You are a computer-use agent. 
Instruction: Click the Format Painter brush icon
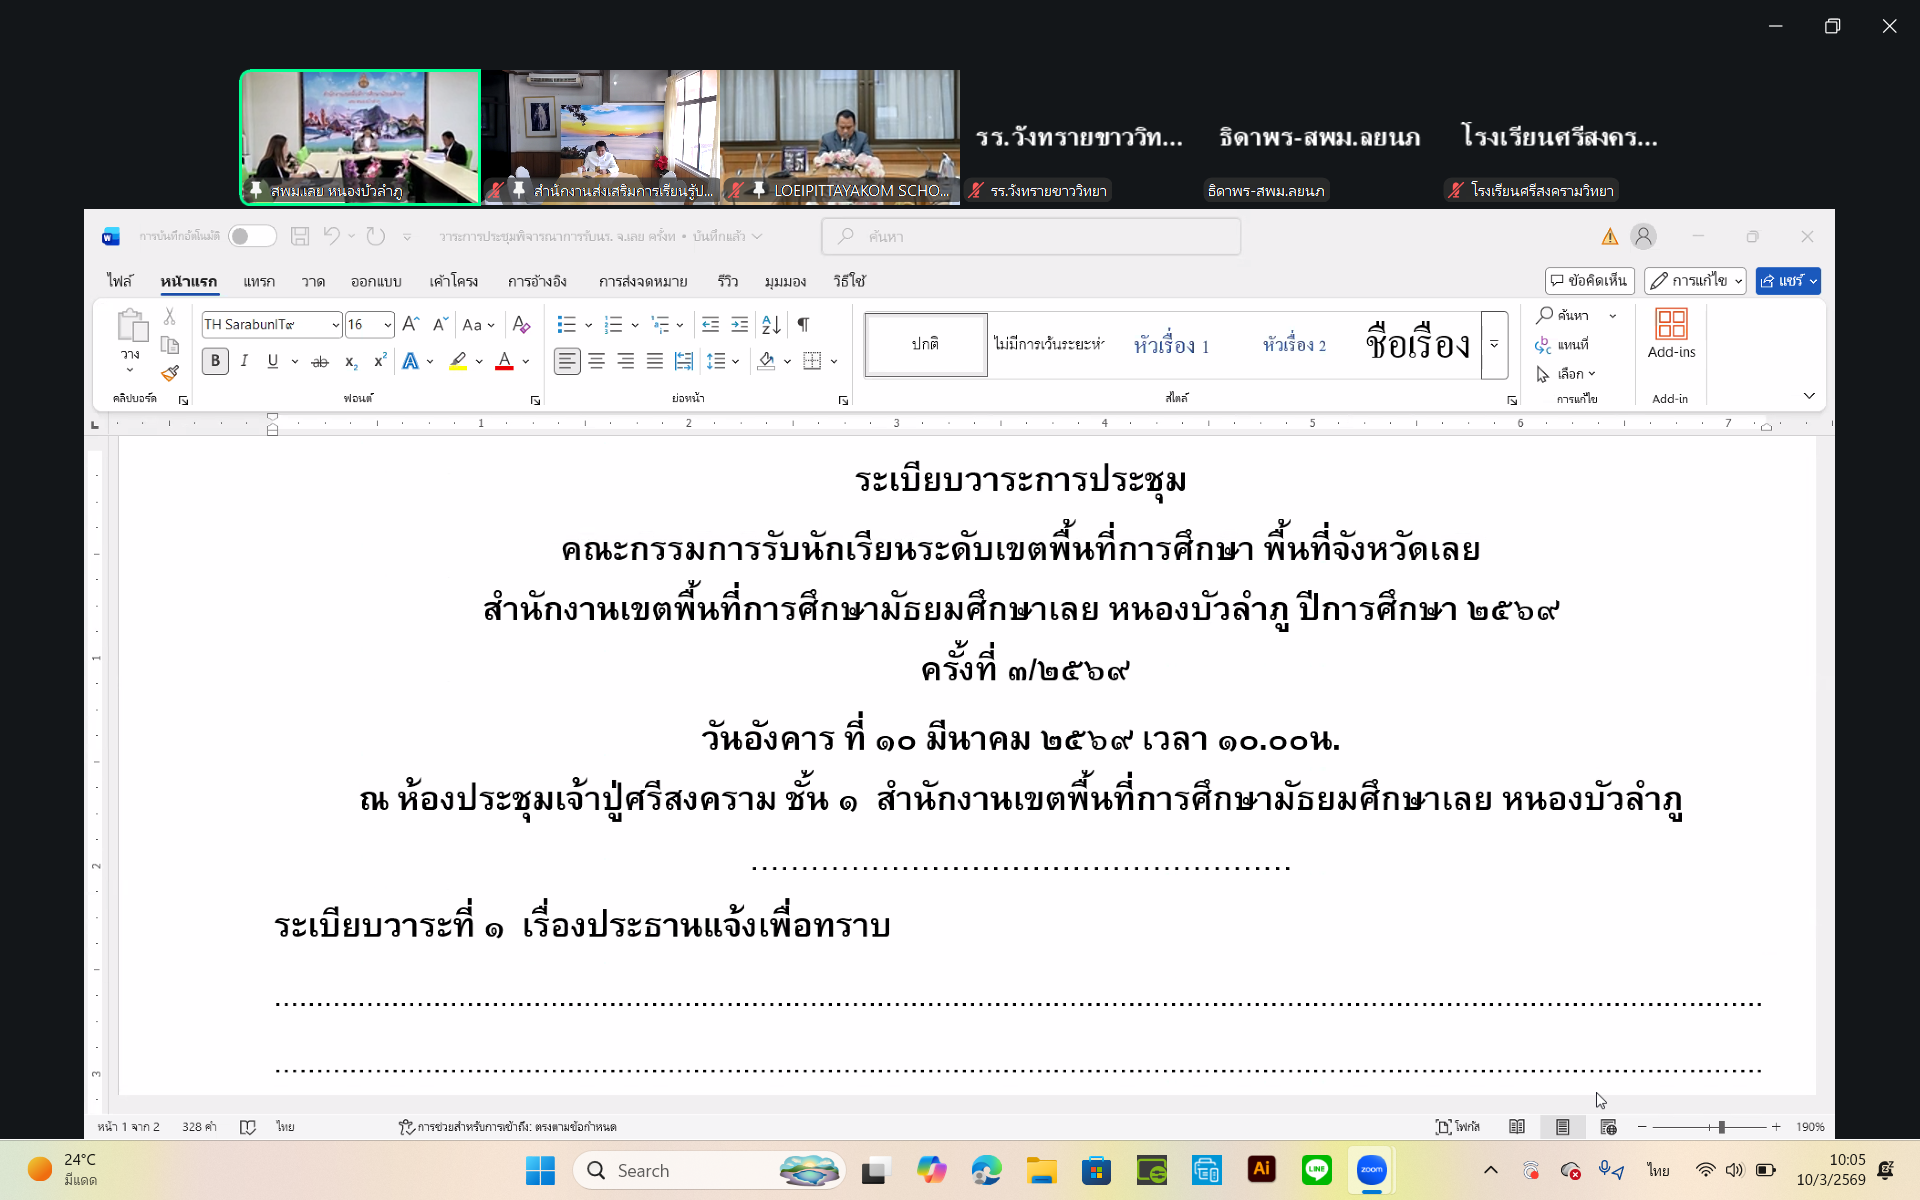pyautogui.click(x=170, y=373)
